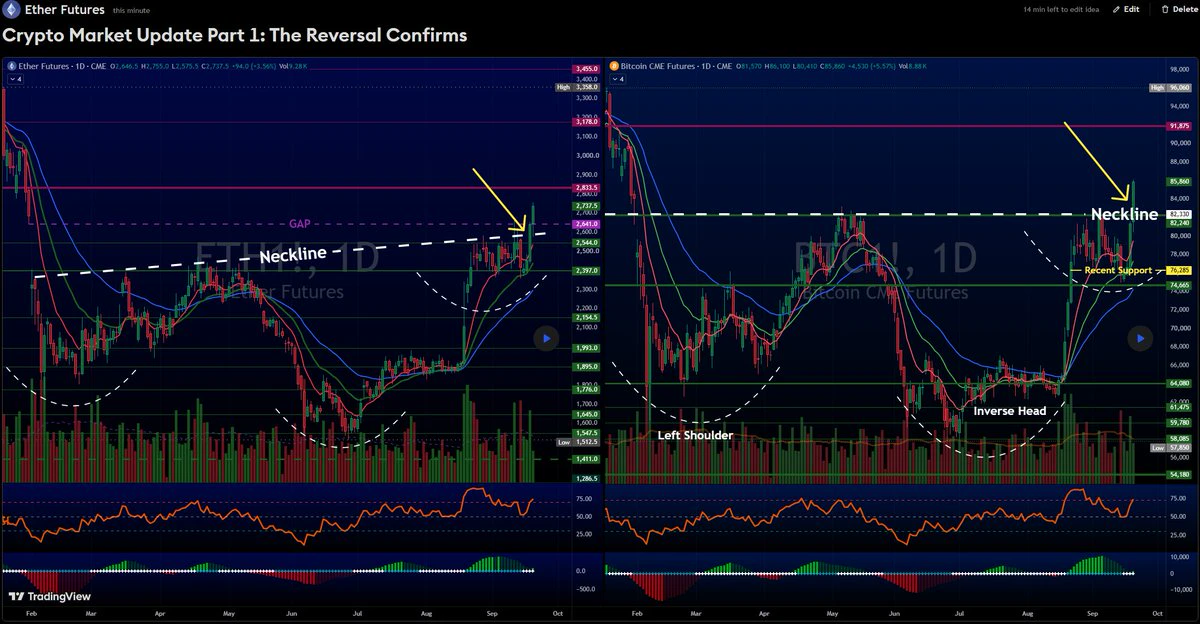Expand the indicators list on the Bitcoin chart
The image size is (1200, 624).
(x=616, y=77)
